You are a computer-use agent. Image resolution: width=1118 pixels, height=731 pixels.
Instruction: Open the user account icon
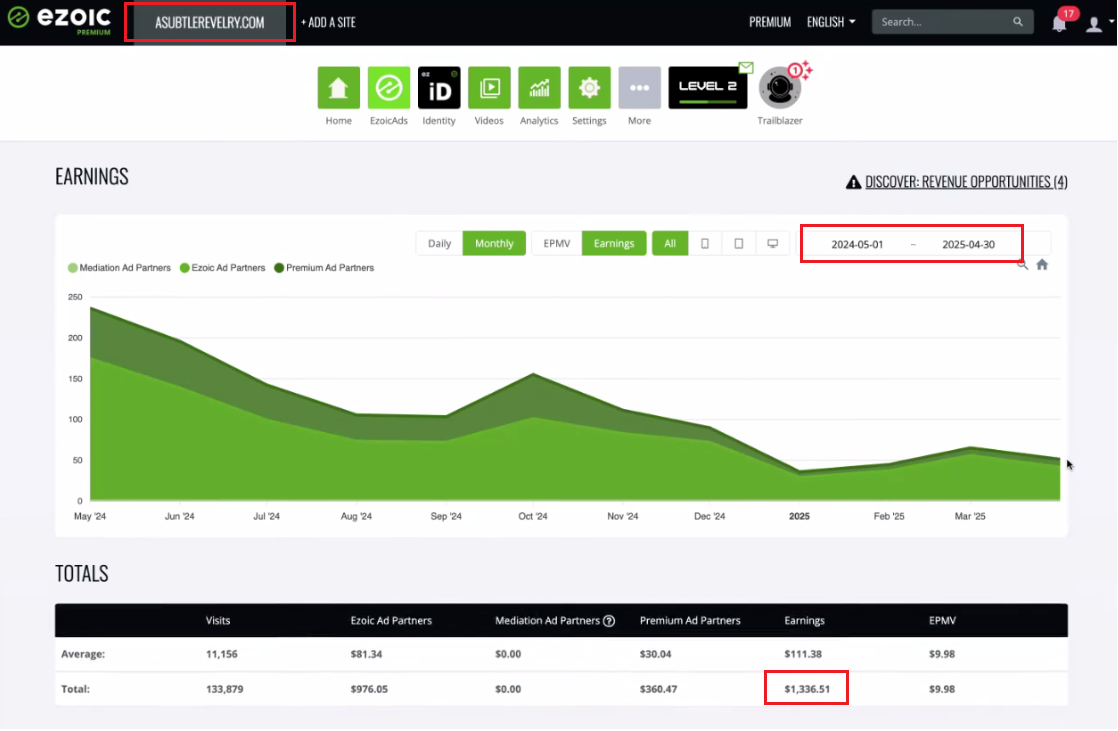click(1094, 24)
